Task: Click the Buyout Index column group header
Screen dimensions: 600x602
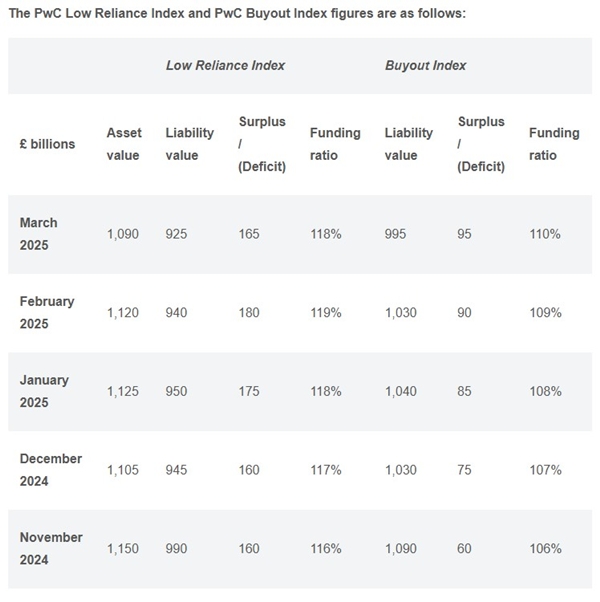Action: [x=425, y=65]
